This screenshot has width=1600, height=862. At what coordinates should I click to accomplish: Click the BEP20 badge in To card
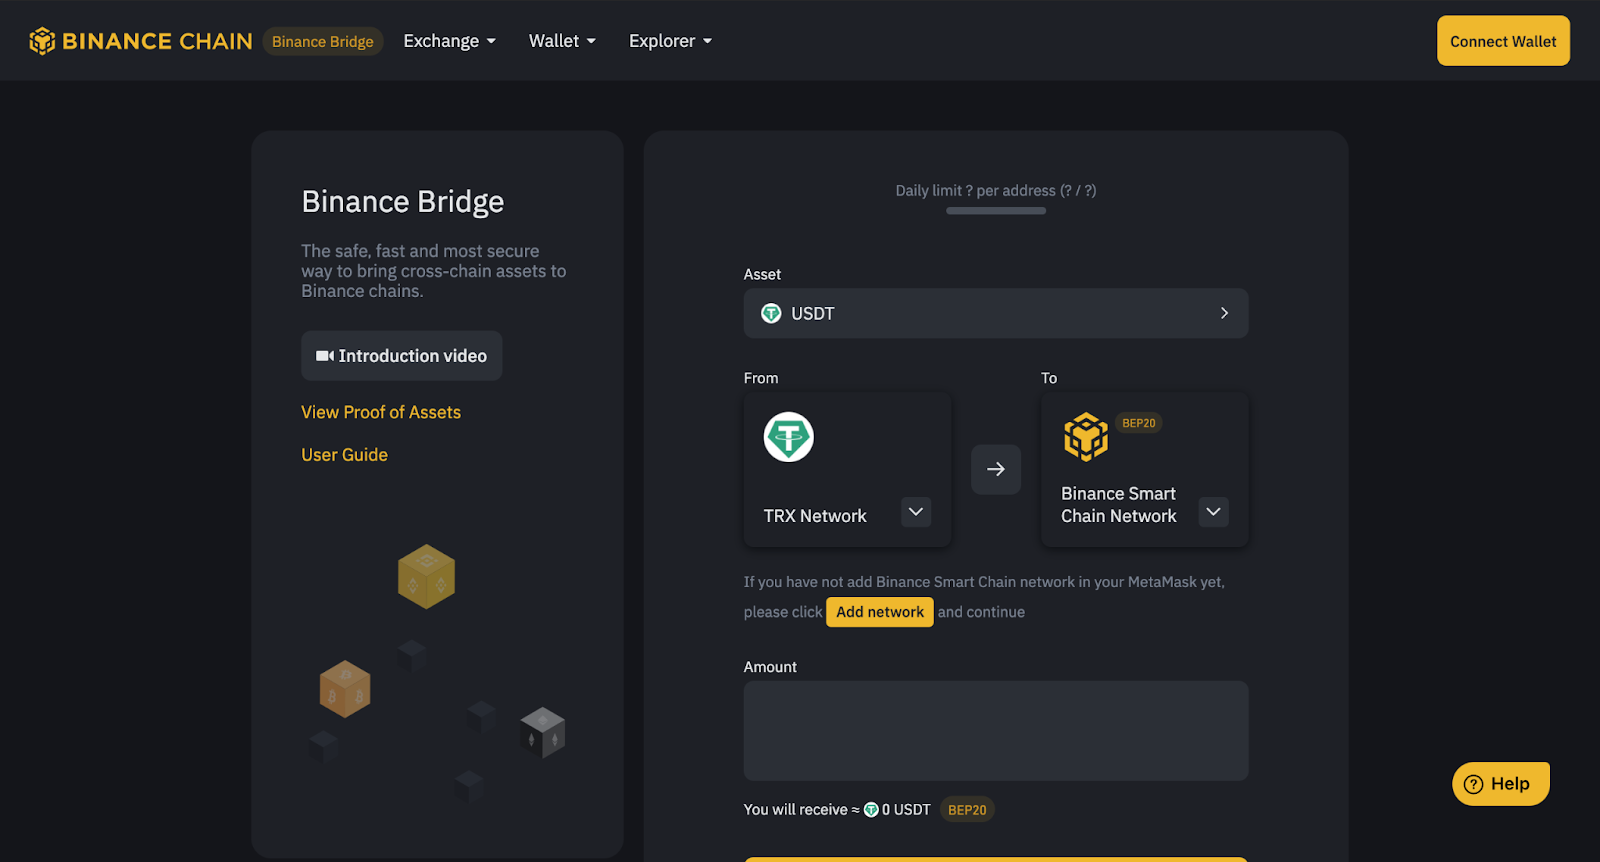coord(1138,423)
